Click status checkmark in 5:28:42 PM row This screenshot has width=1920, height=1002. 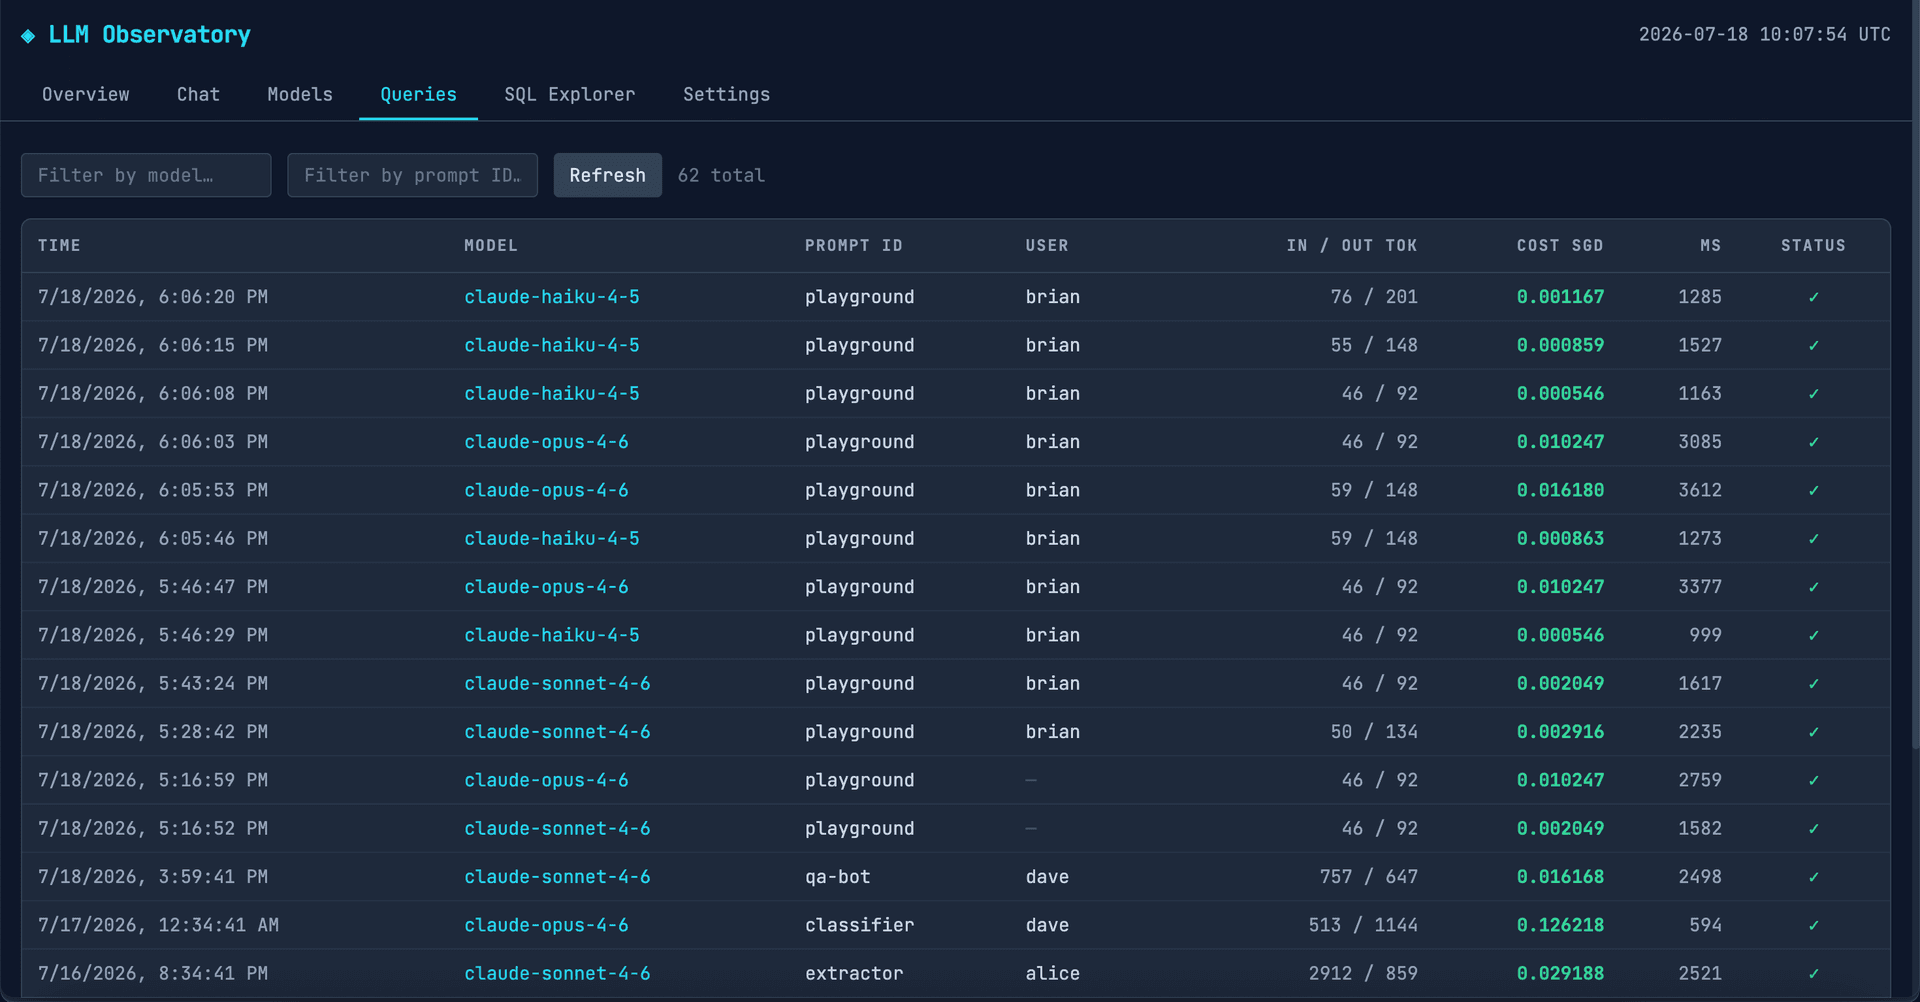(1813, 732)
